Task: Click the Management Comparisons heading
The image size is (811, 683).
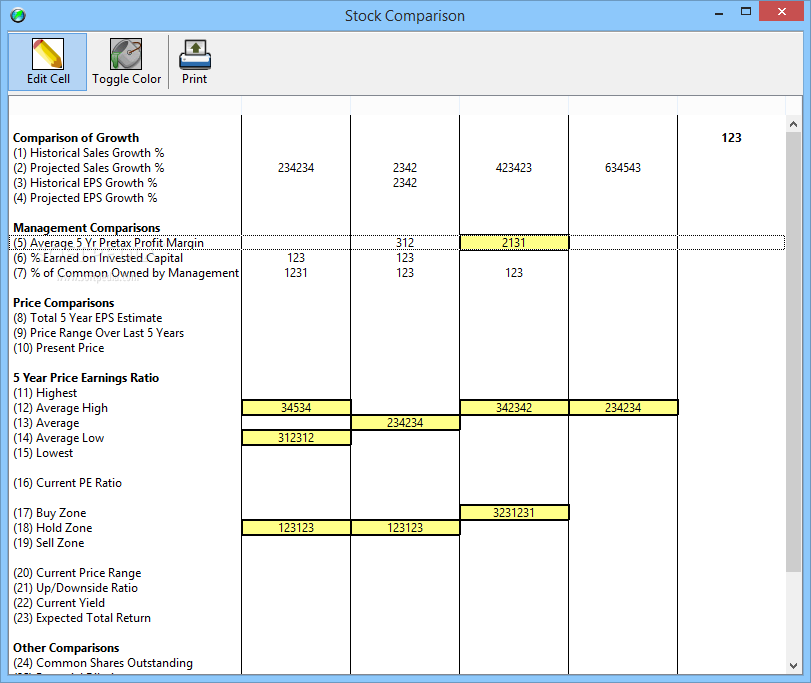Action: pos(86,227)
